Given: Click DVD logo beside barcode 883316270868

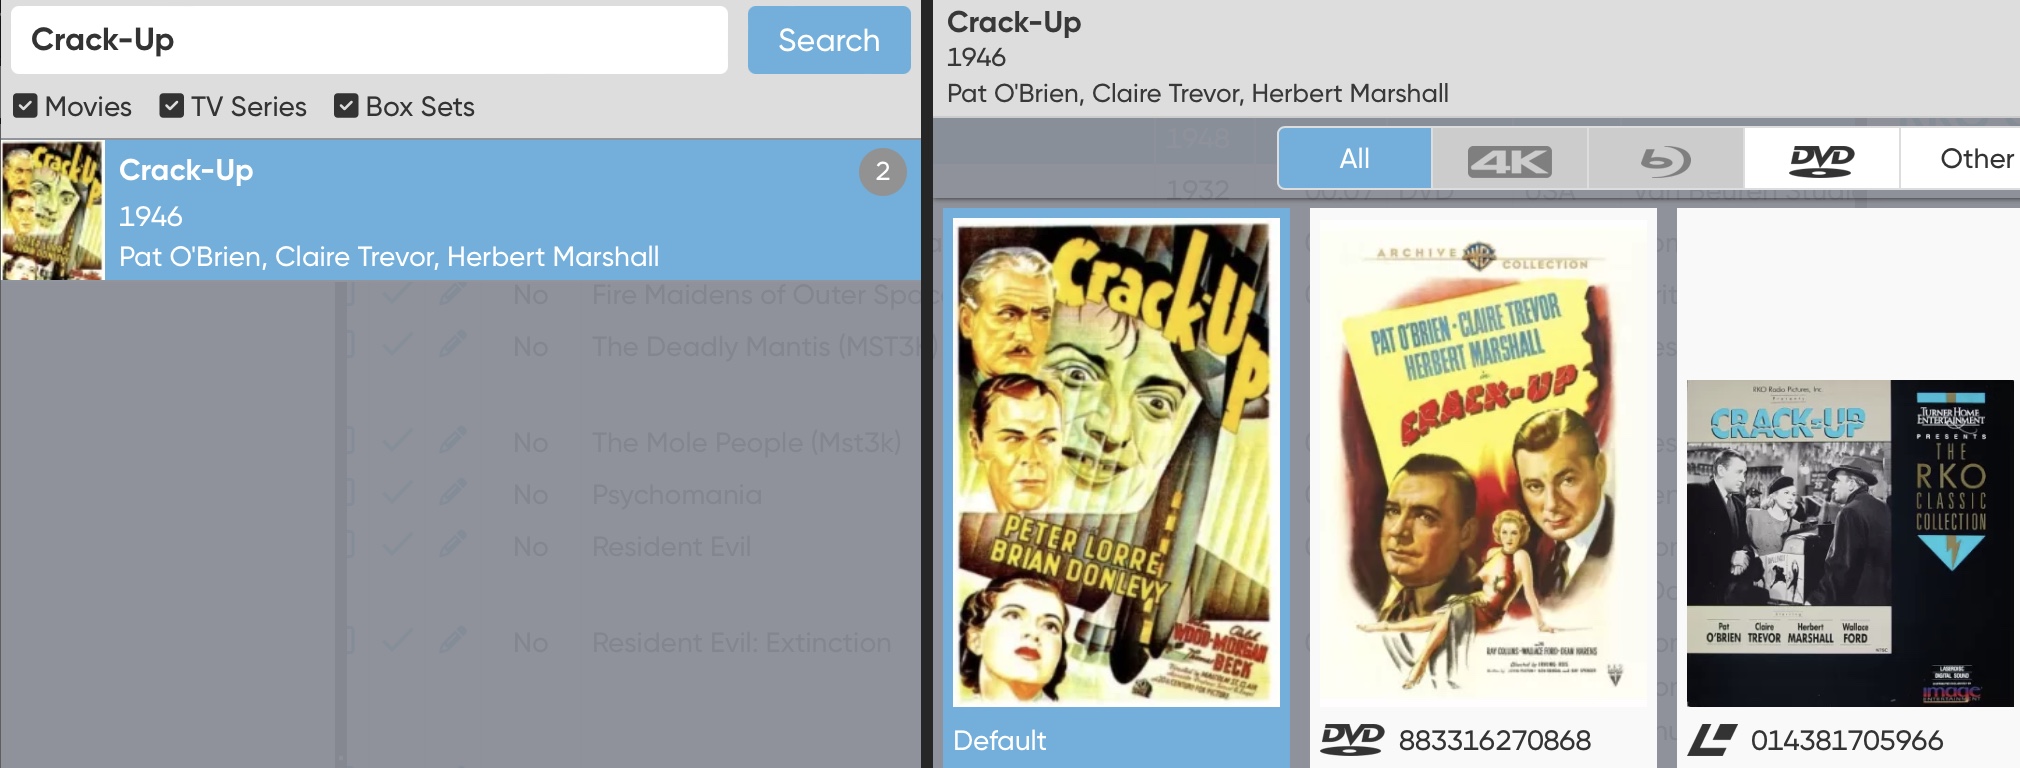Looking at the screenshot, I should pos(1352,739).
